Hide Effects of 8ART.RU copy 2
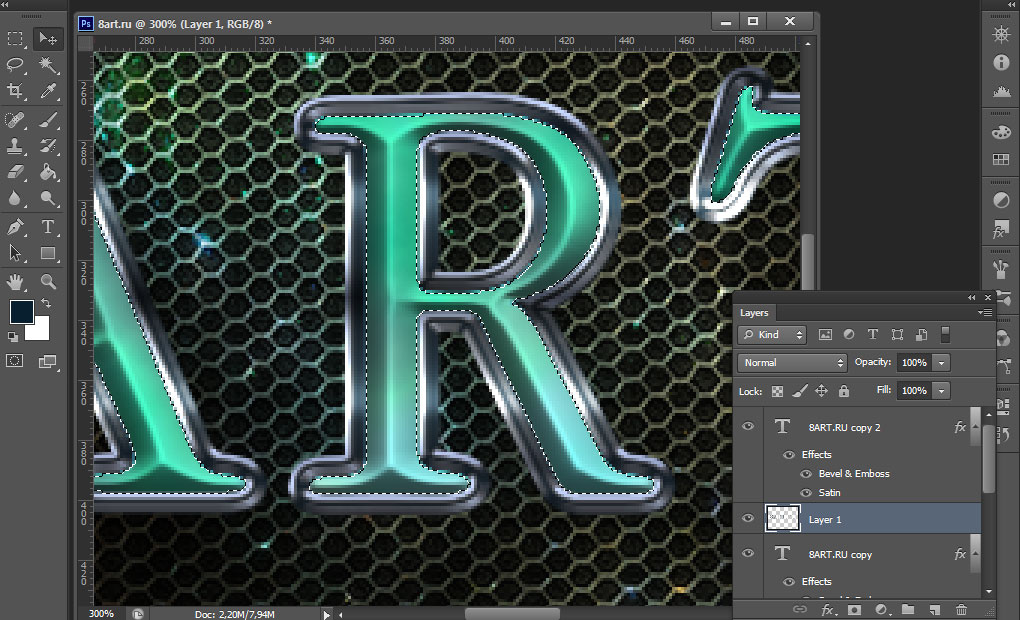Image resolution: width=1020 pixels, height=620 pixels. (x=788, y=455)
